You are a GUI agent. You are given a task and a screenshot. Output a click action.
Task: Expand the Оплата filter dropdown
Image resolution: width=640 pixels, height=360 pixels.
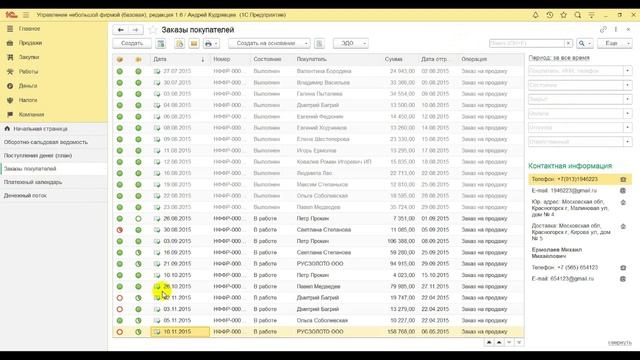click(627, 113)
